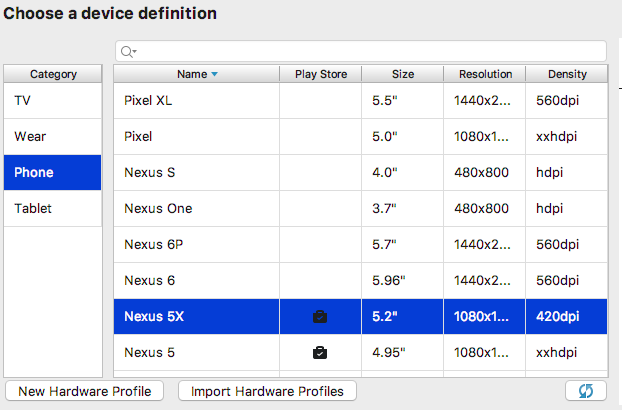The image size is (622, 410).
Task: Click Nexus S hdpi density cell
Action: coord(567,172)
